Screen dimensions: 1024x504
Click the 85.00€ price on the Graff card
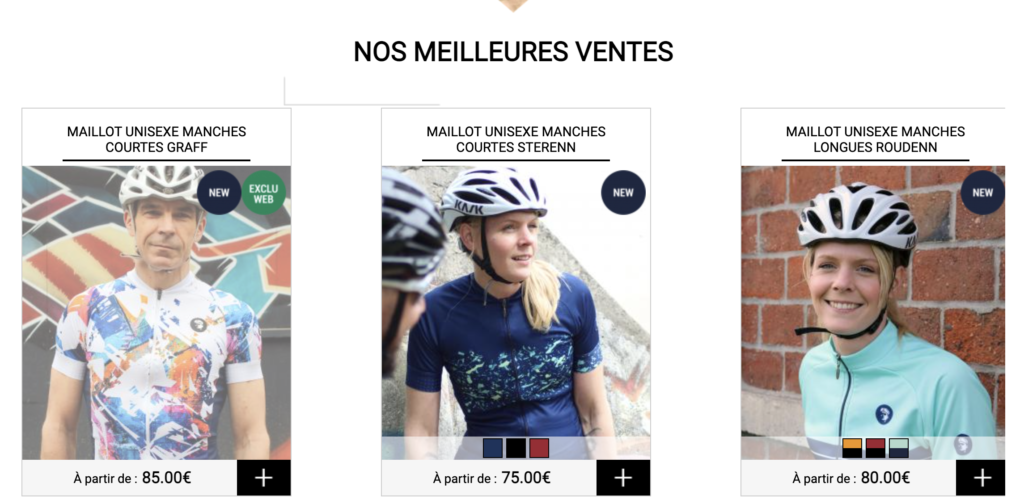(167, 478)
